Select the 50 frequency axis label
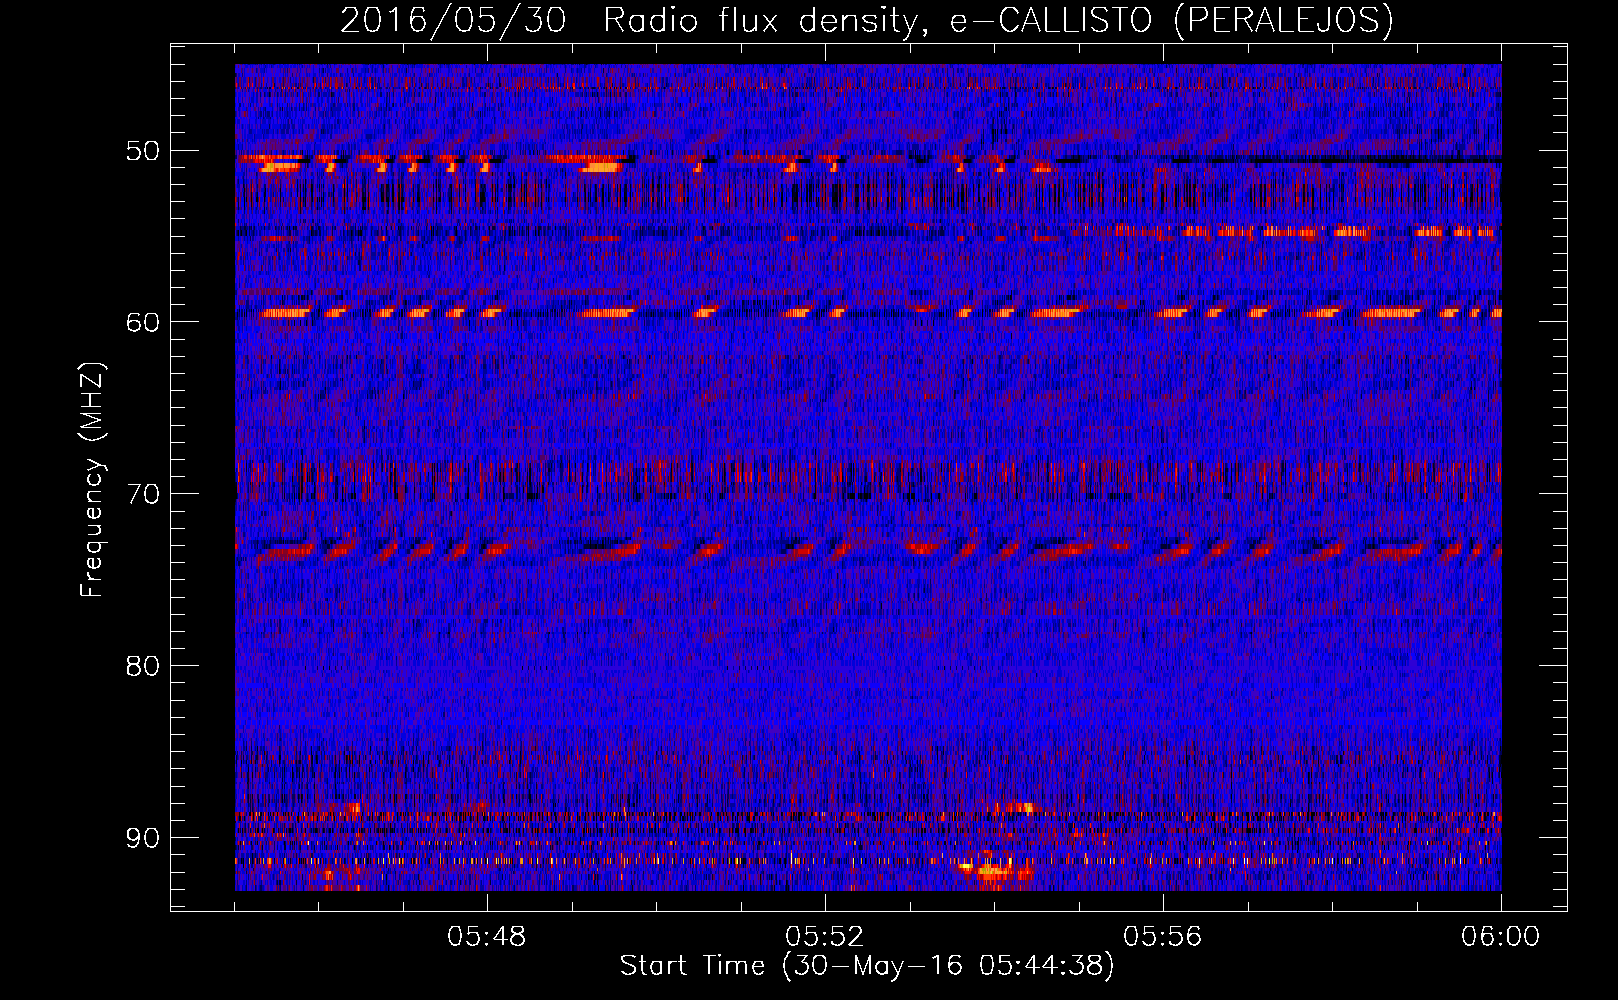This screenshot has height=1000, width=1618. point(142,151)
